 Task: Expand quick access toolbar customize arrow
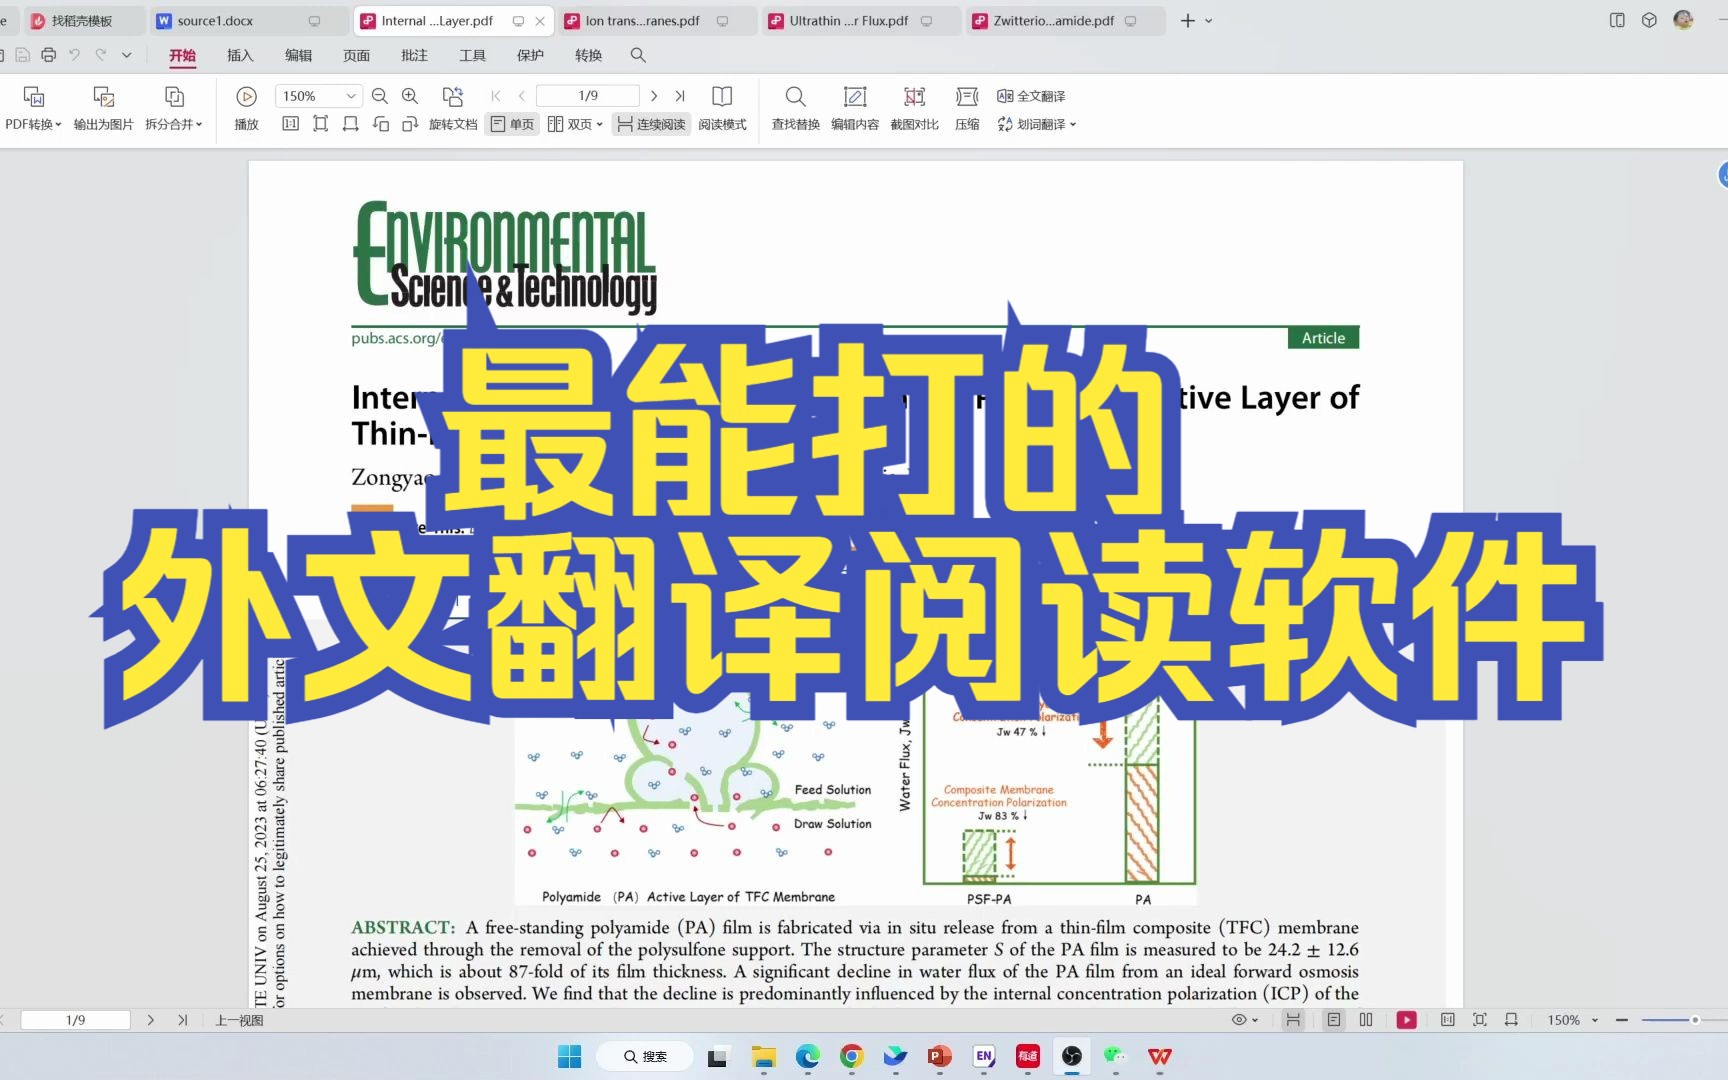tap(127, 55)
